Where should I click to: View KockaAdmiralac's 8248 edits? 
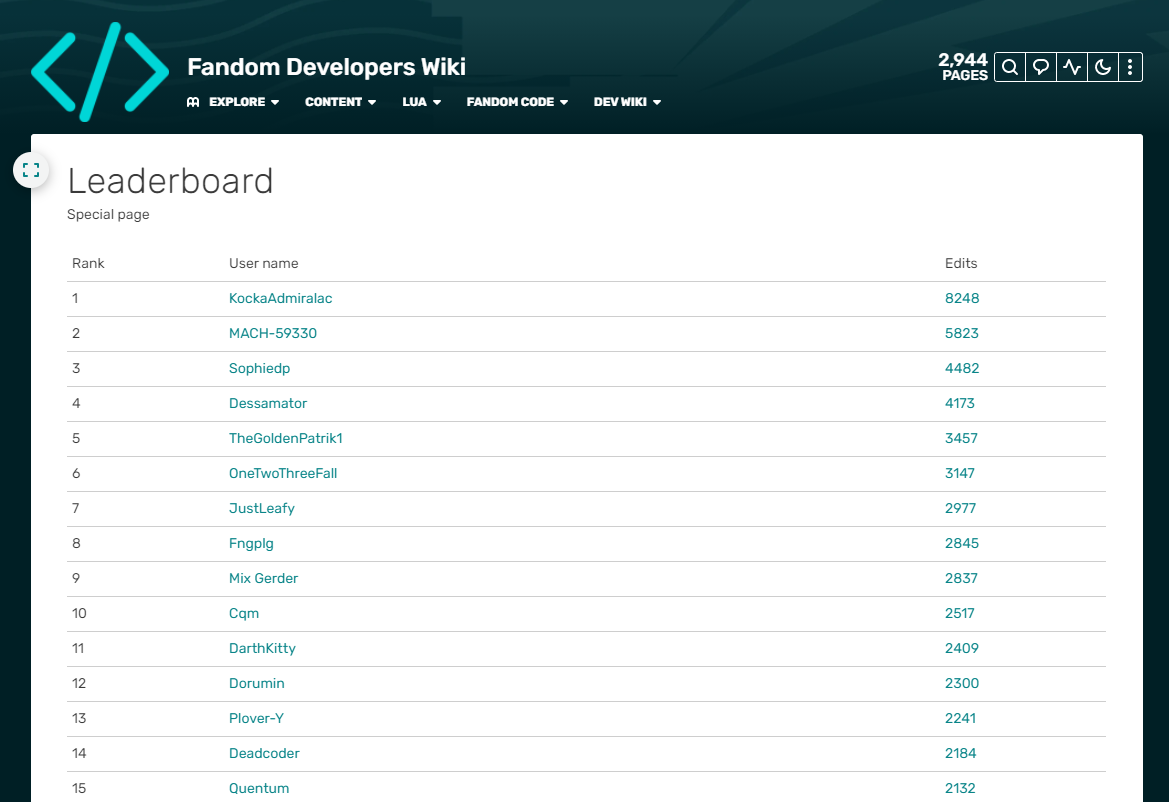pyautogui.click(x=962, y=298)
